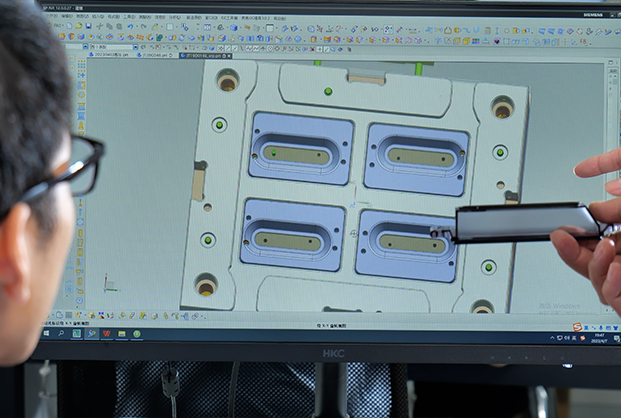Toggle the quadrant point snap diamond
This screenshot has width=621, height=418.
[277, 48]
